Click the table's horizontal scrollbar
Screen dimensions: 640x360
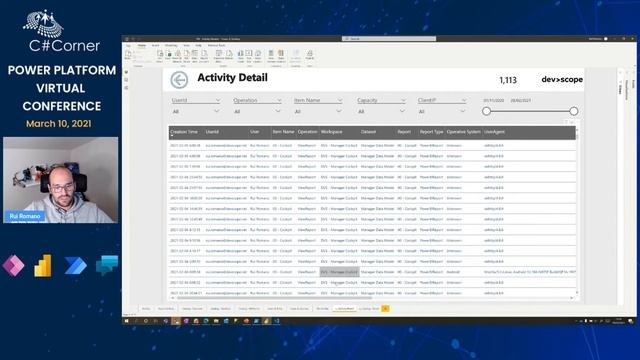click(274, 298)
